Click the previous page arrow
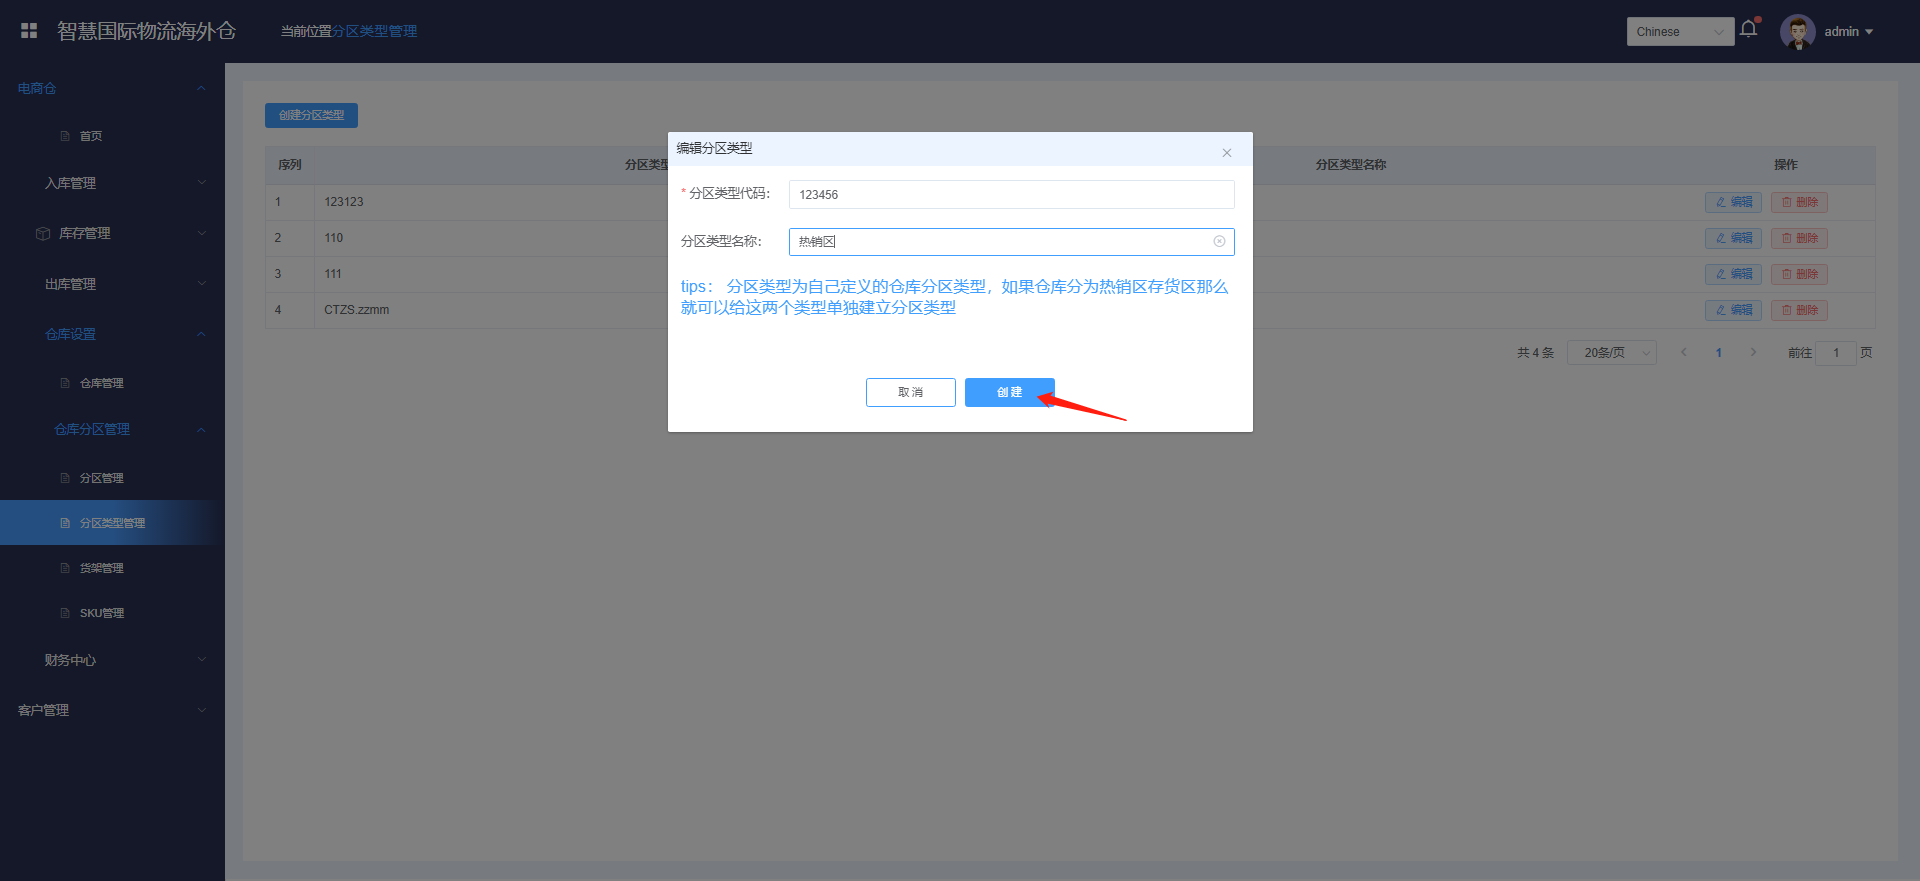 click(1684, 352)
